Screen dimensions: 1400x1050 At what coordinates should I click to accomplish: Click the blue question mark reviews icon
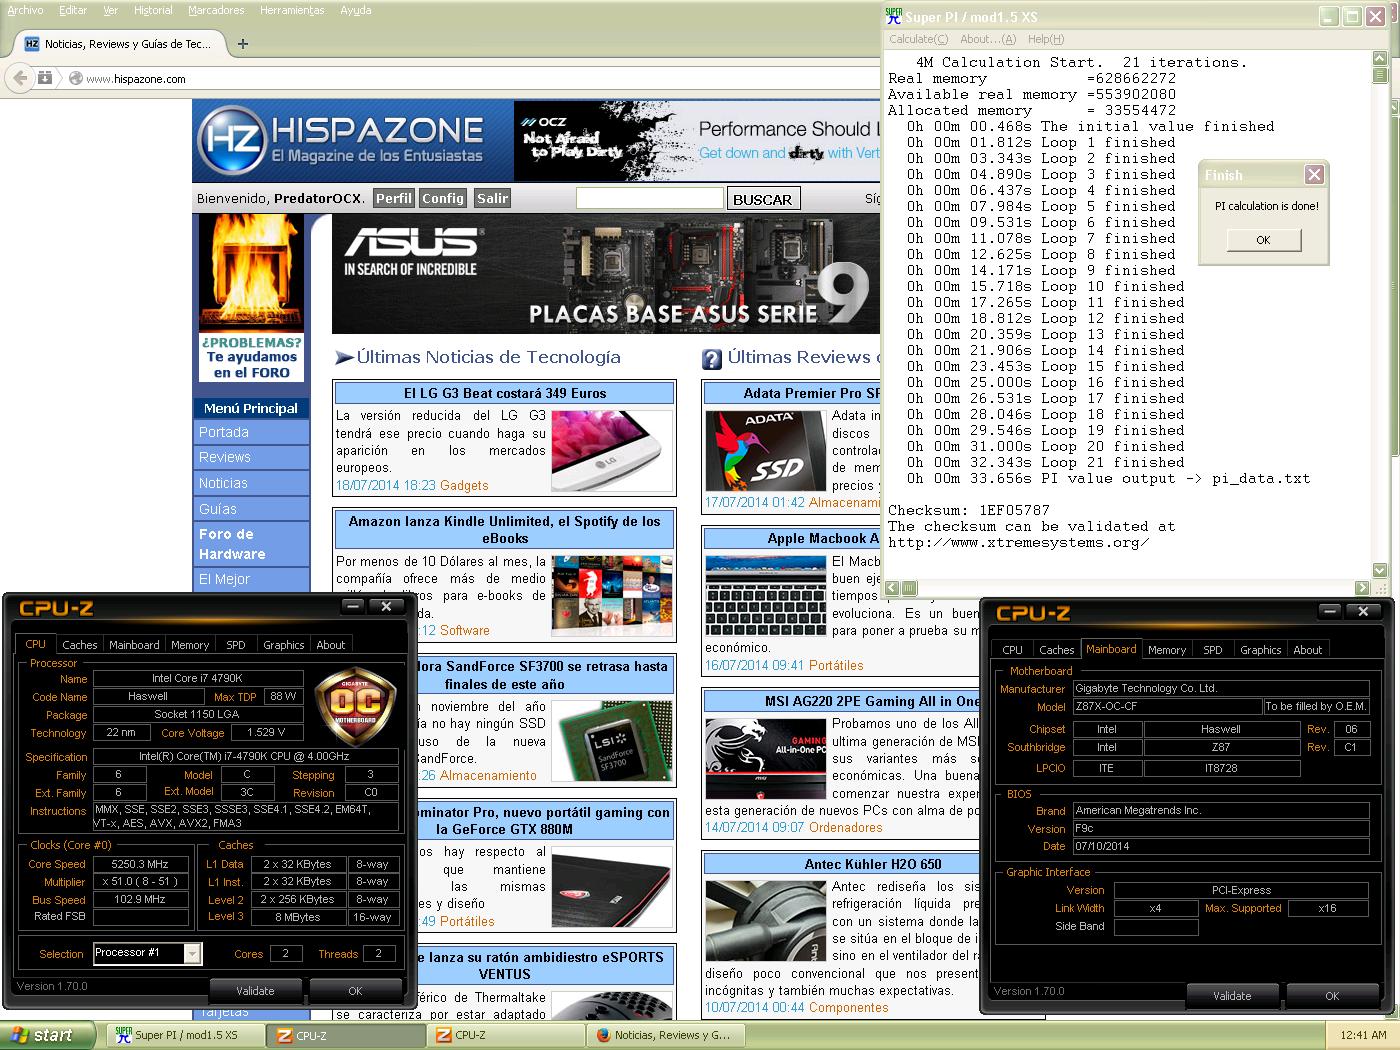coord(712,359)
